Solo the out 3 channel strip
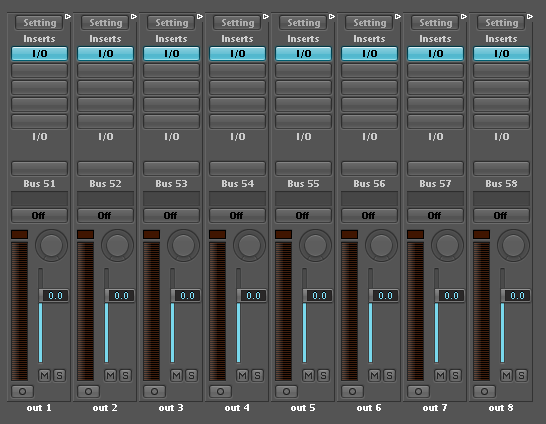This screenshot has height=424, width=546. pos(192,375)
